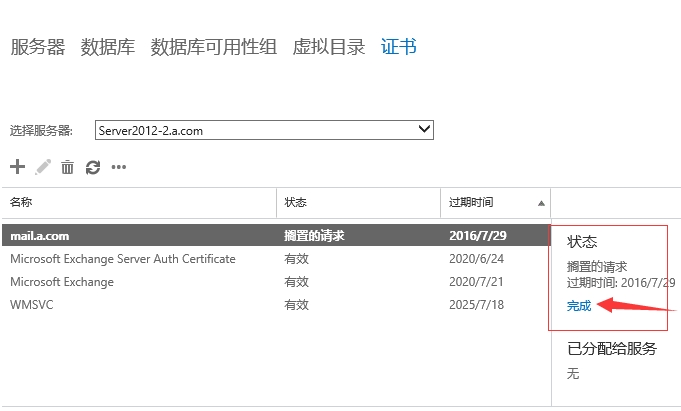This screenshot has width=681, height=411.
Task: Open the 虚拟目录 tab
Action: point(328,46)
